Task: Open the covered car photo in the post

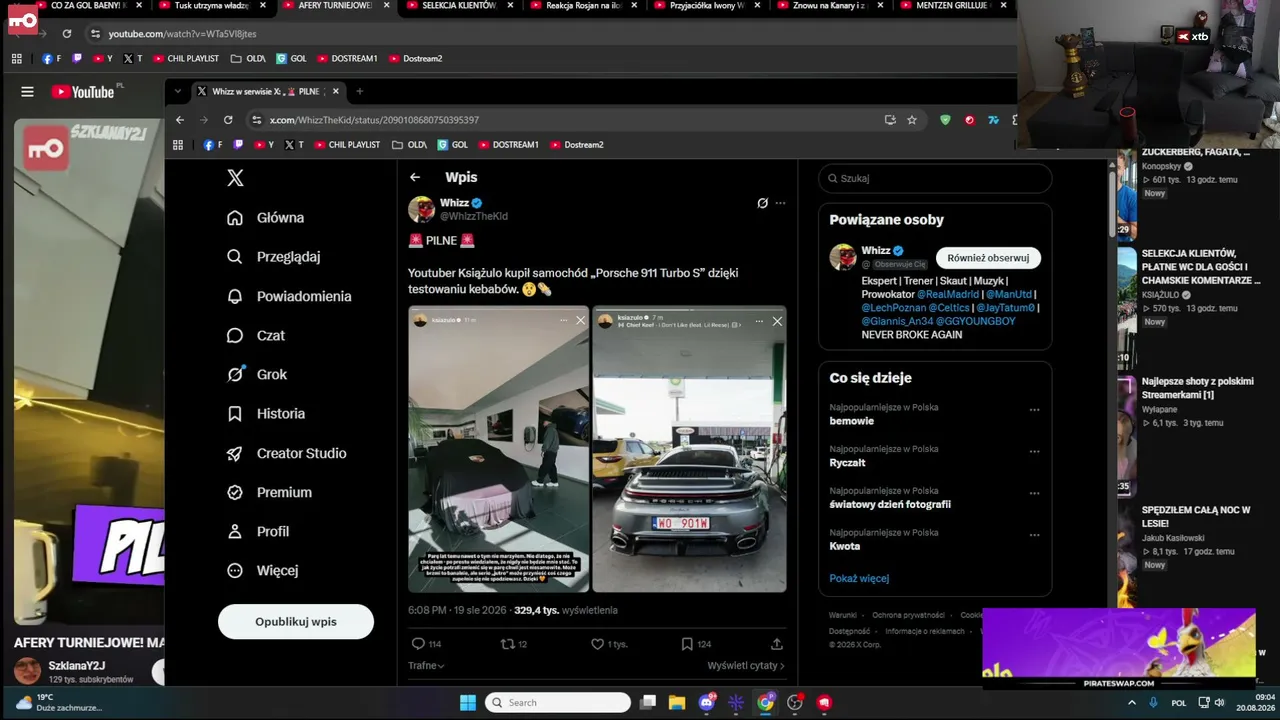Action: [x=498, y=449]
